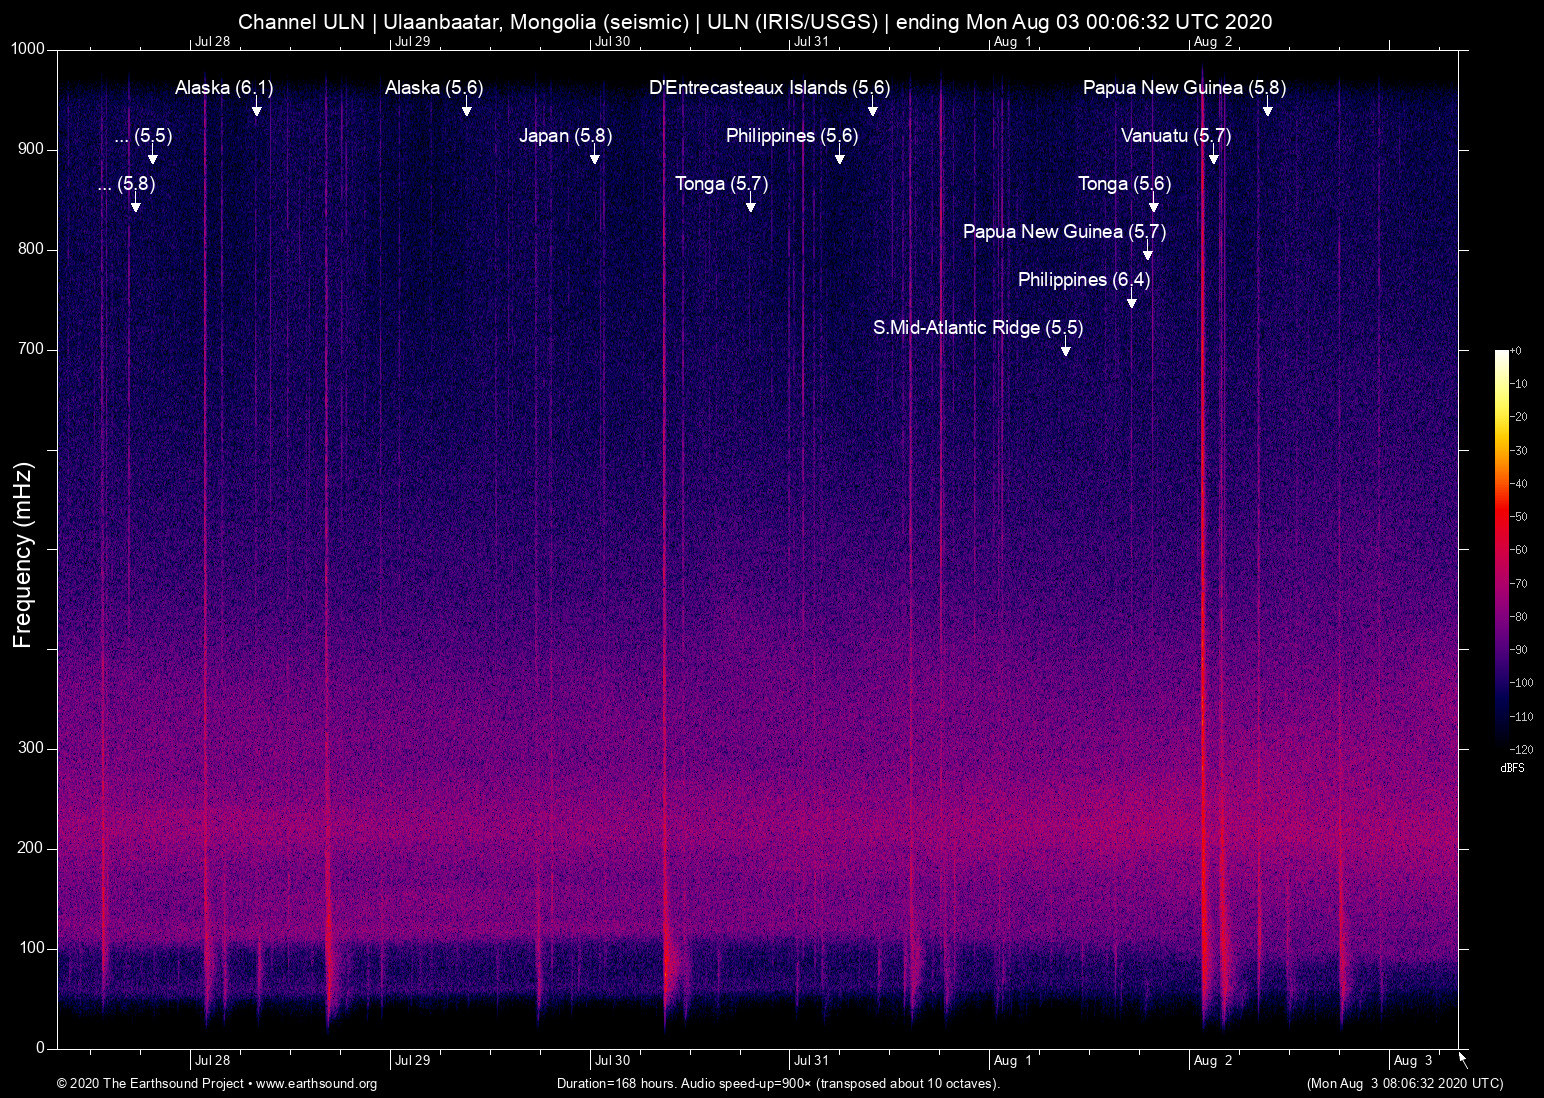1544x1098 pixels.
Task: Click the arrow marker below "Philippines (6.4)"
Action: pyautogui.click(x=1132, y=299)
